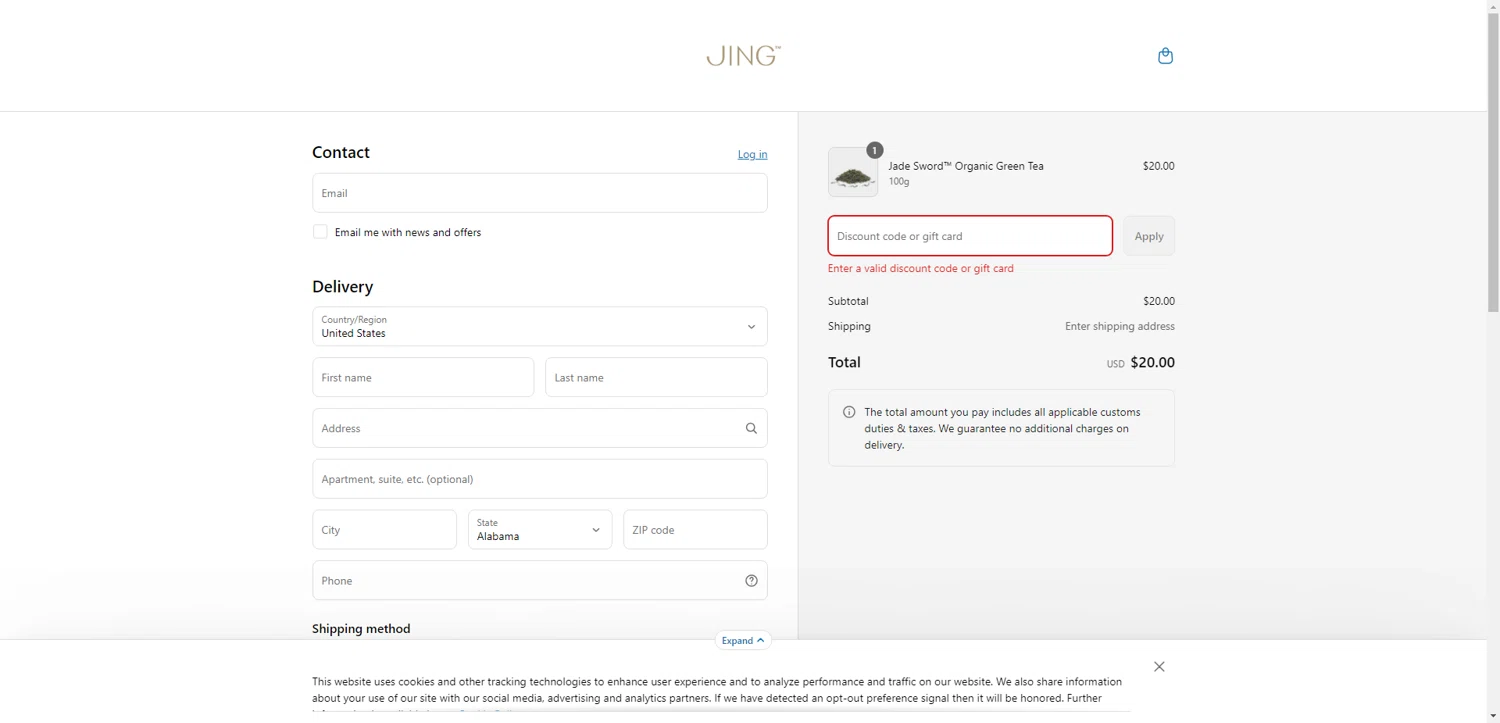Focus the Email input field

pyautogui.click(x=540, y=193)
